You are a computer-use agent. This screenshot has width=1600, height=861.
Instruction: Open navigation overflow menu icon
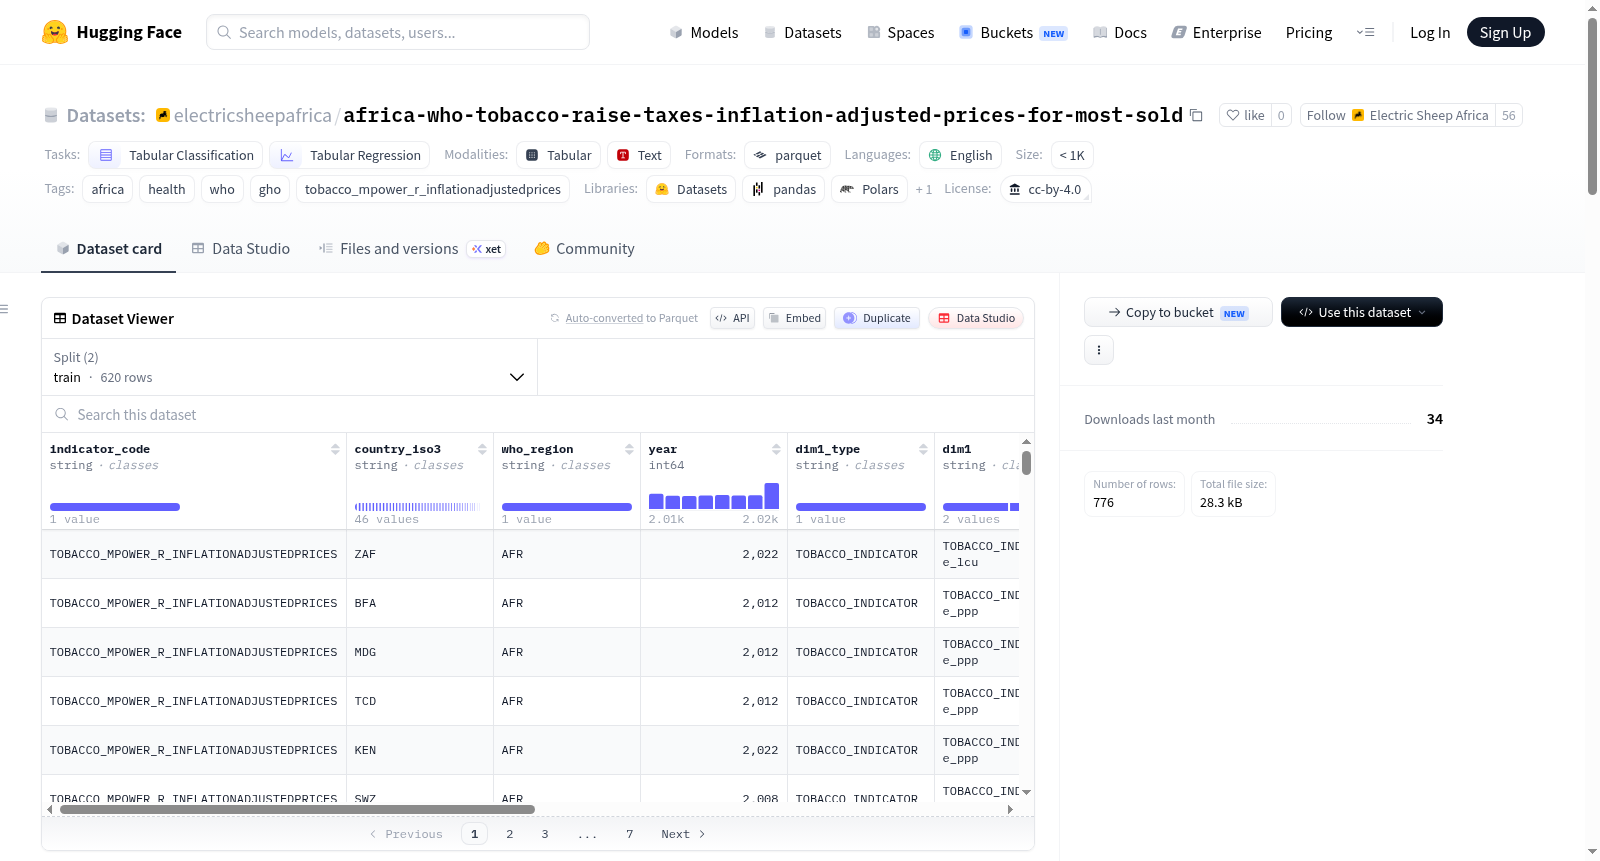1365,32
